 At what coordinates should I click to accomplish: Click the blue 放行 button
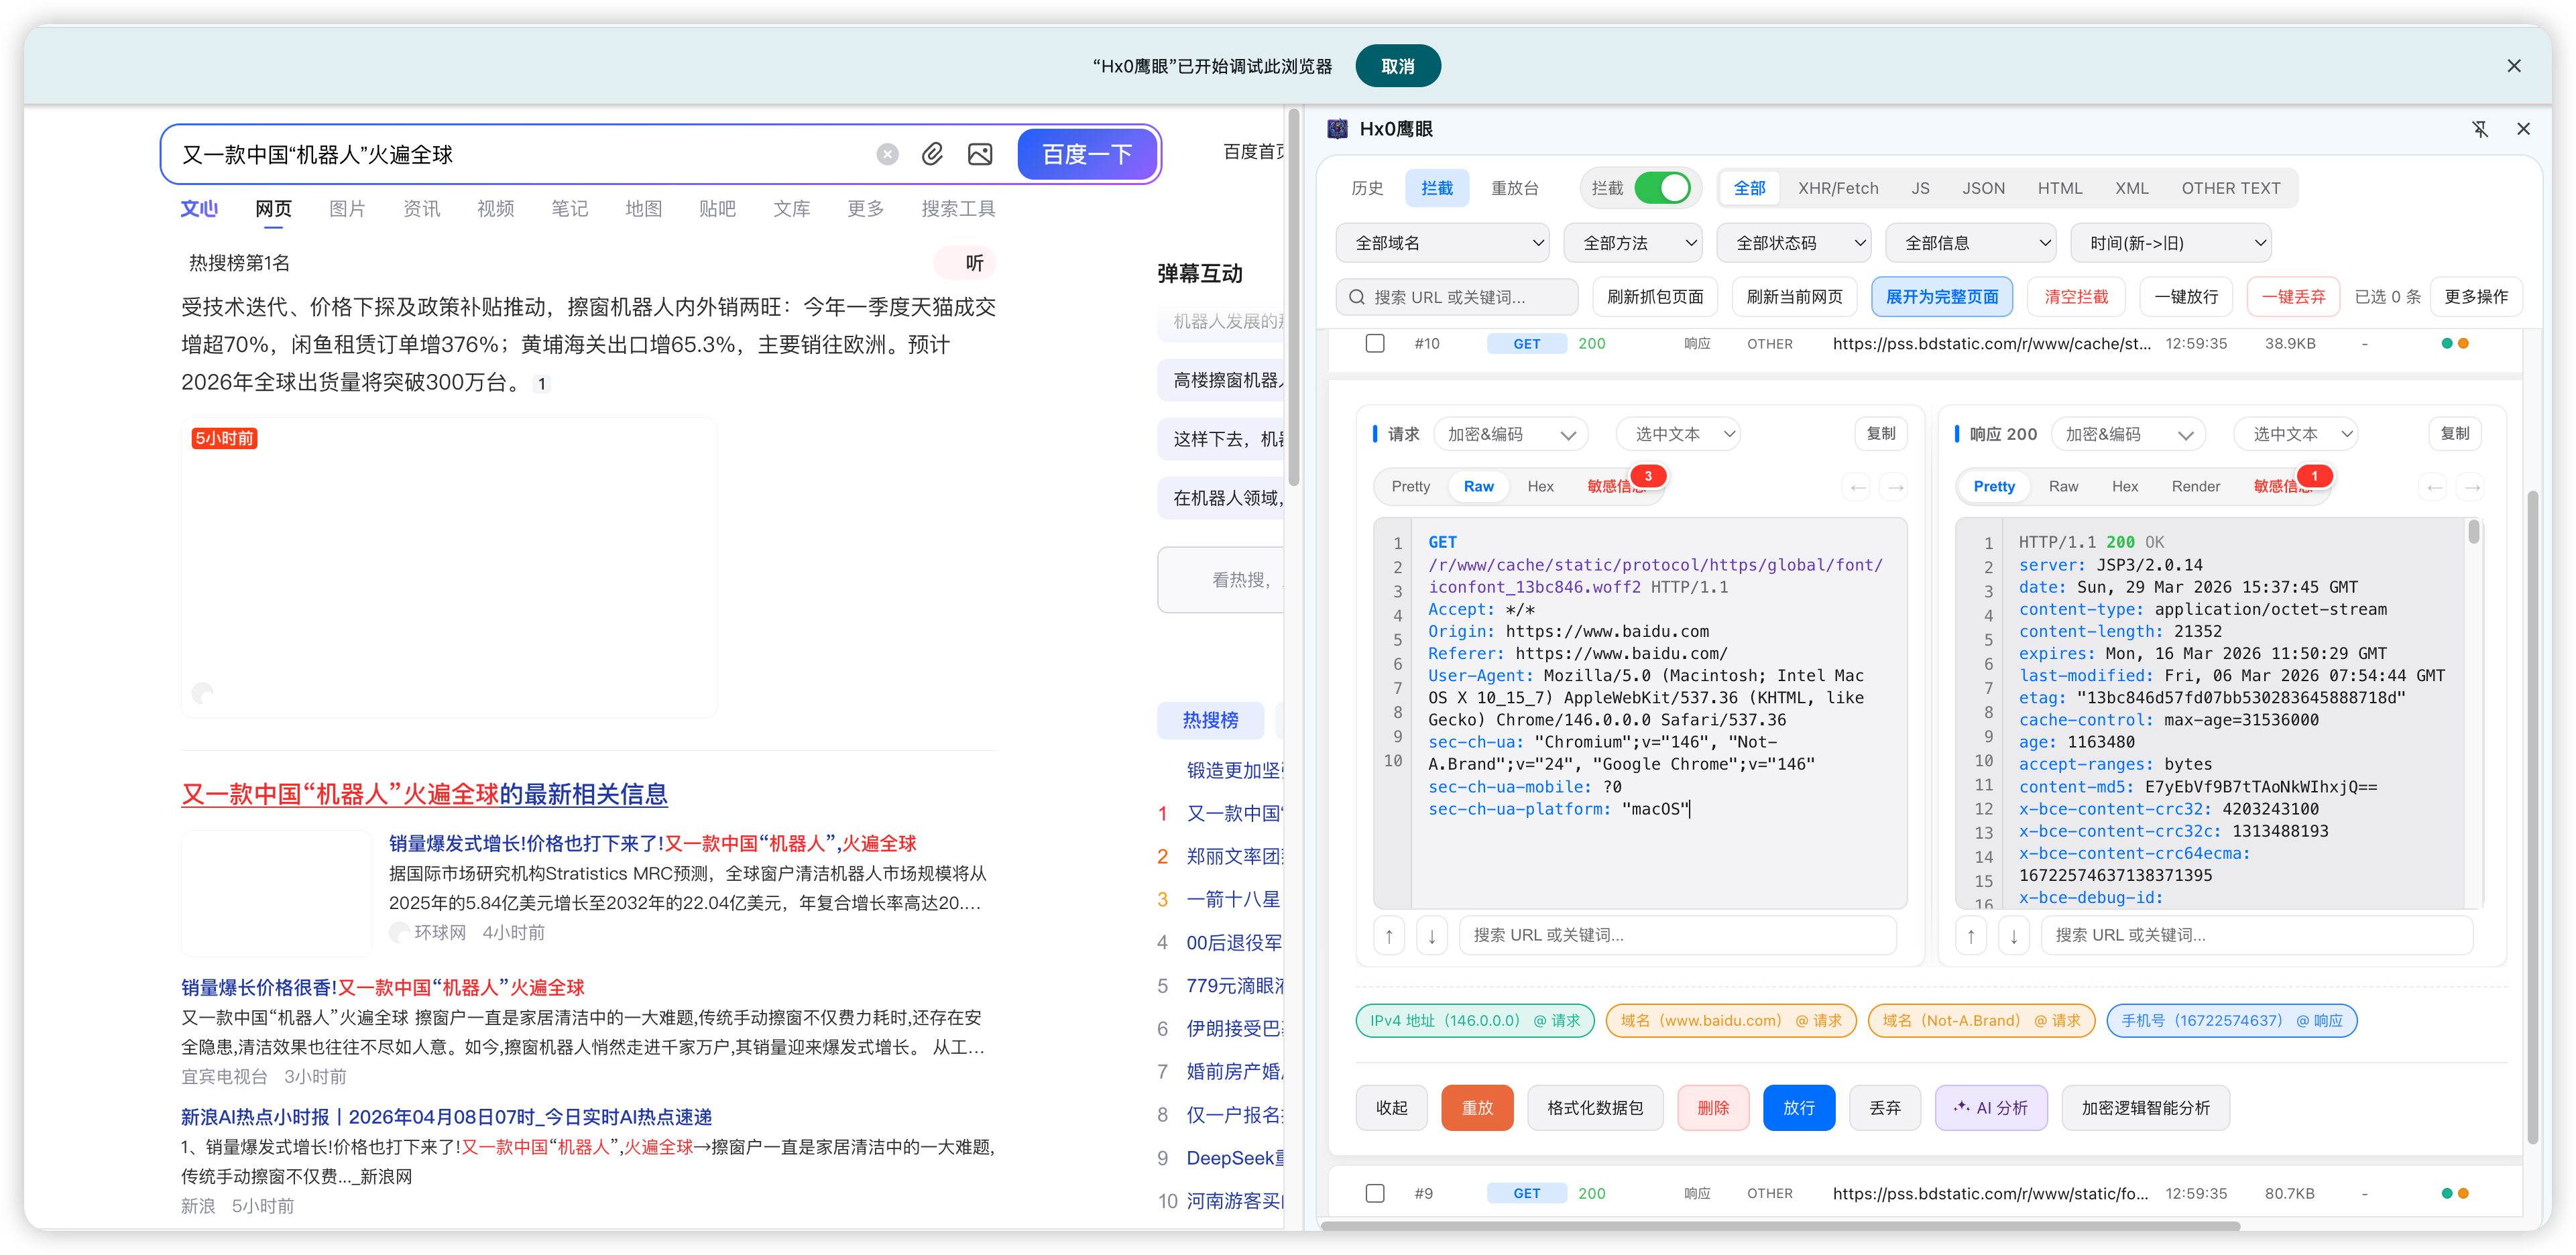click(x=1798, y=1108)
